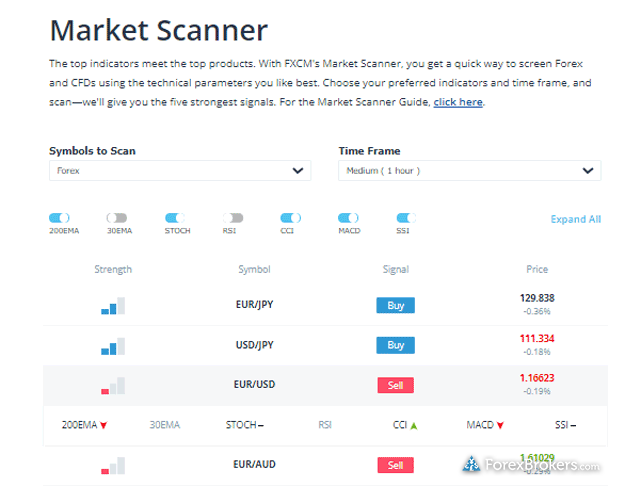The height and width of the screenshot is (487, 625).
Task: Click the -0.36% change under EUR/JPY price
Action: (x=537, y=311)
